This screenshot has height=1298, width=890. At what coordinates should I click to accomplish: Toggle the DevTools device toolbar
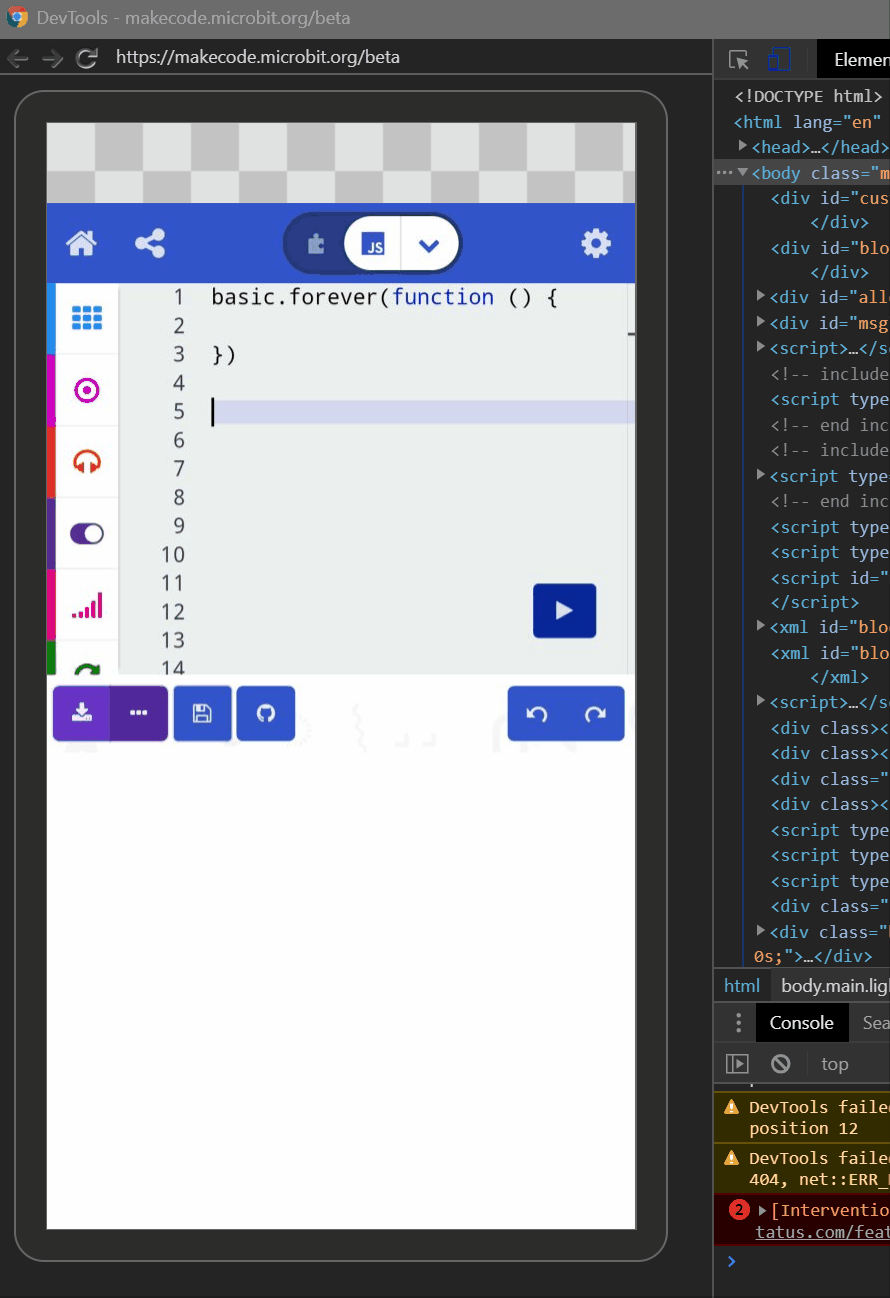(x=779, y=60)
